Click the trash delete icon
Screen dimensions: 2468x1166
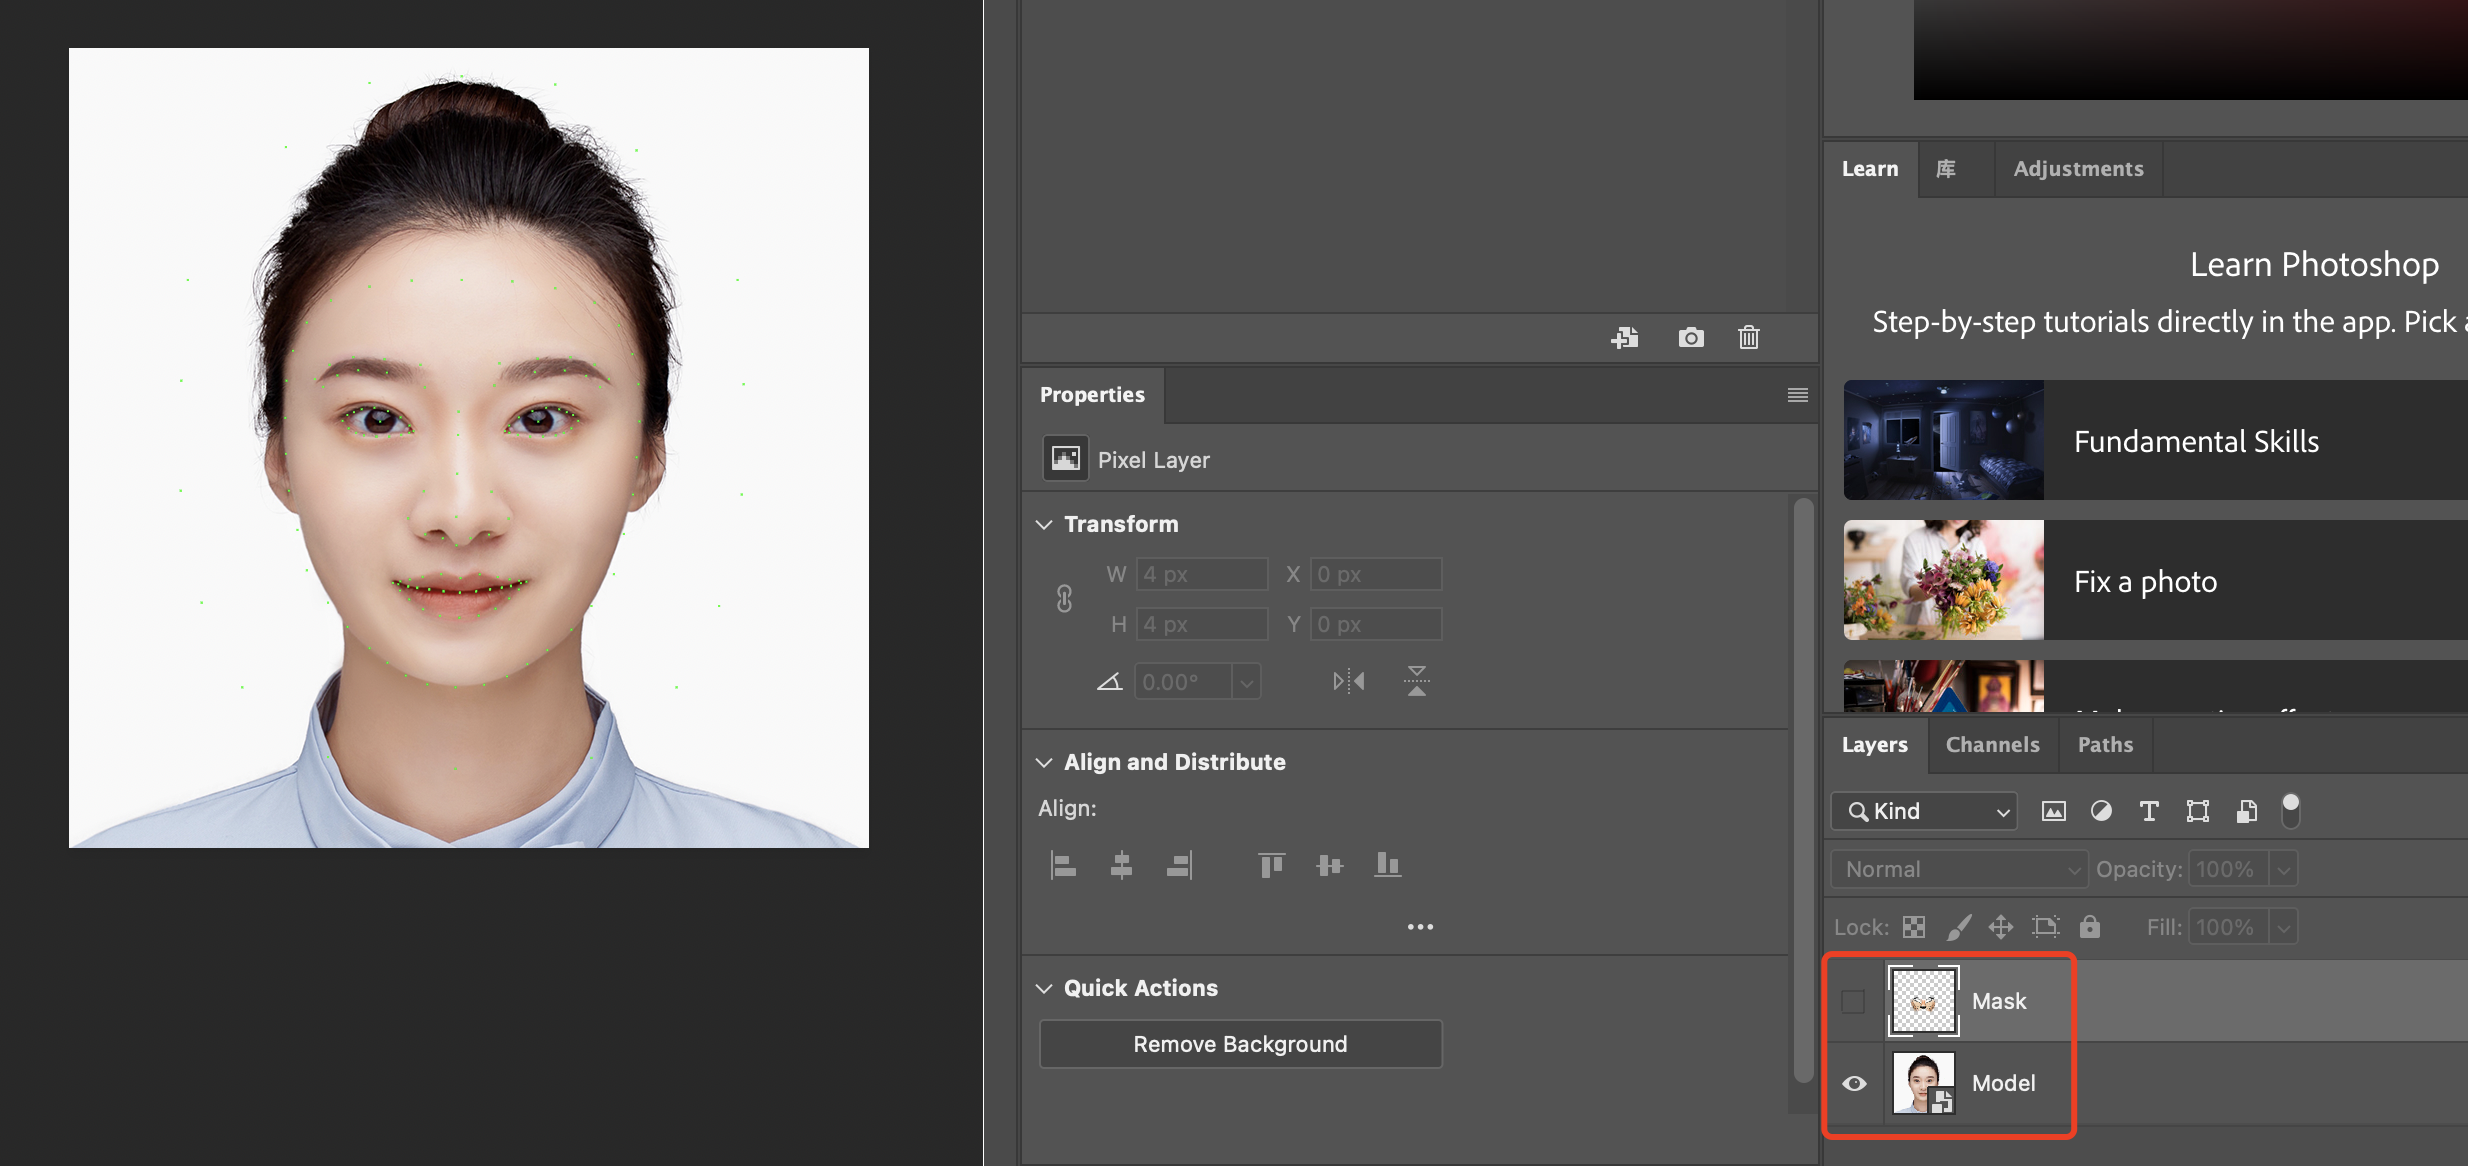coord(1748,338)
